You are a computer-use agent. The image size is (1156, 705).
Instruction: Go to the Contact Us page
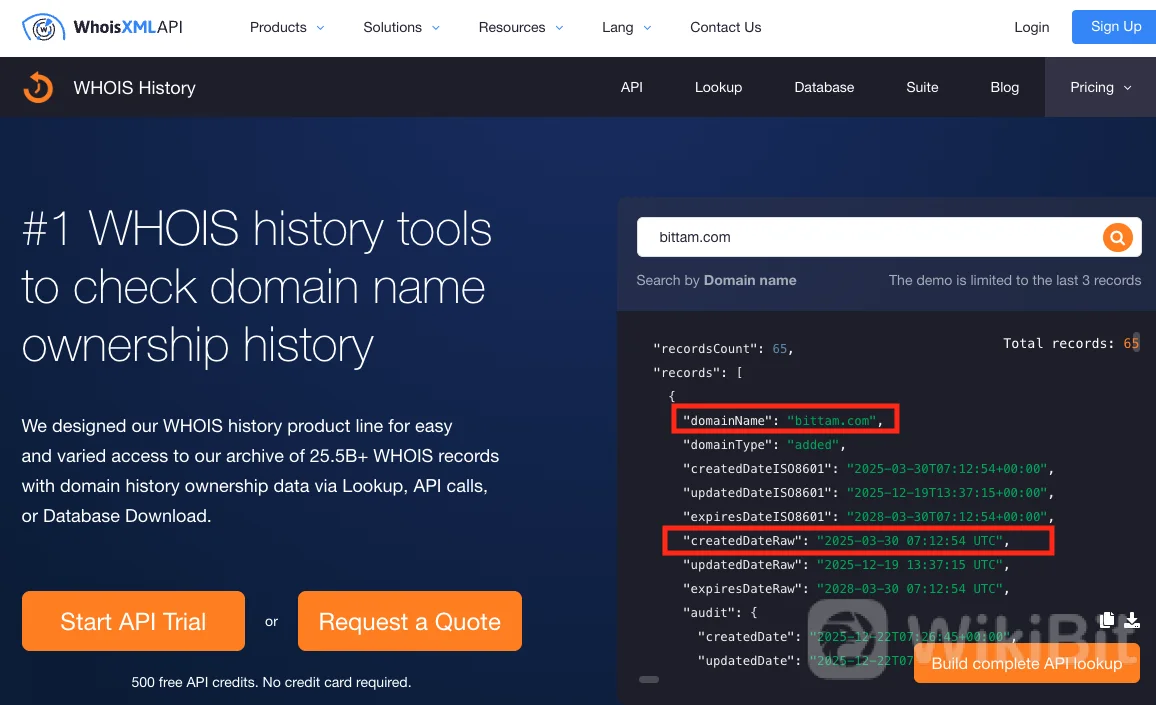[725, 28]
